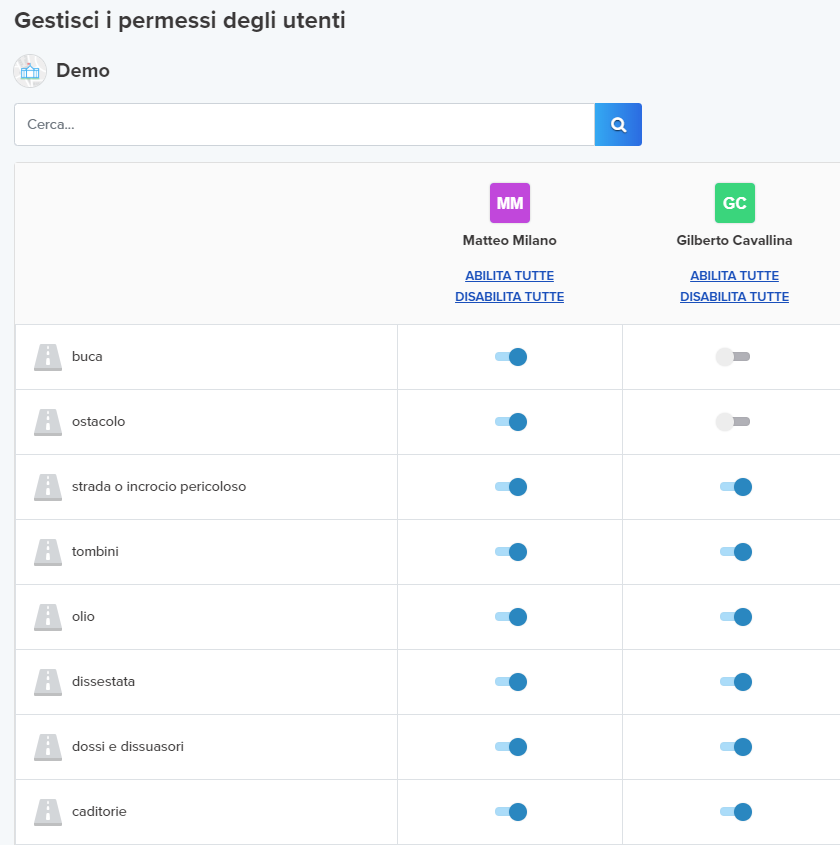
Task: Focus the Cerca search input field
Action: coord(304,124)
